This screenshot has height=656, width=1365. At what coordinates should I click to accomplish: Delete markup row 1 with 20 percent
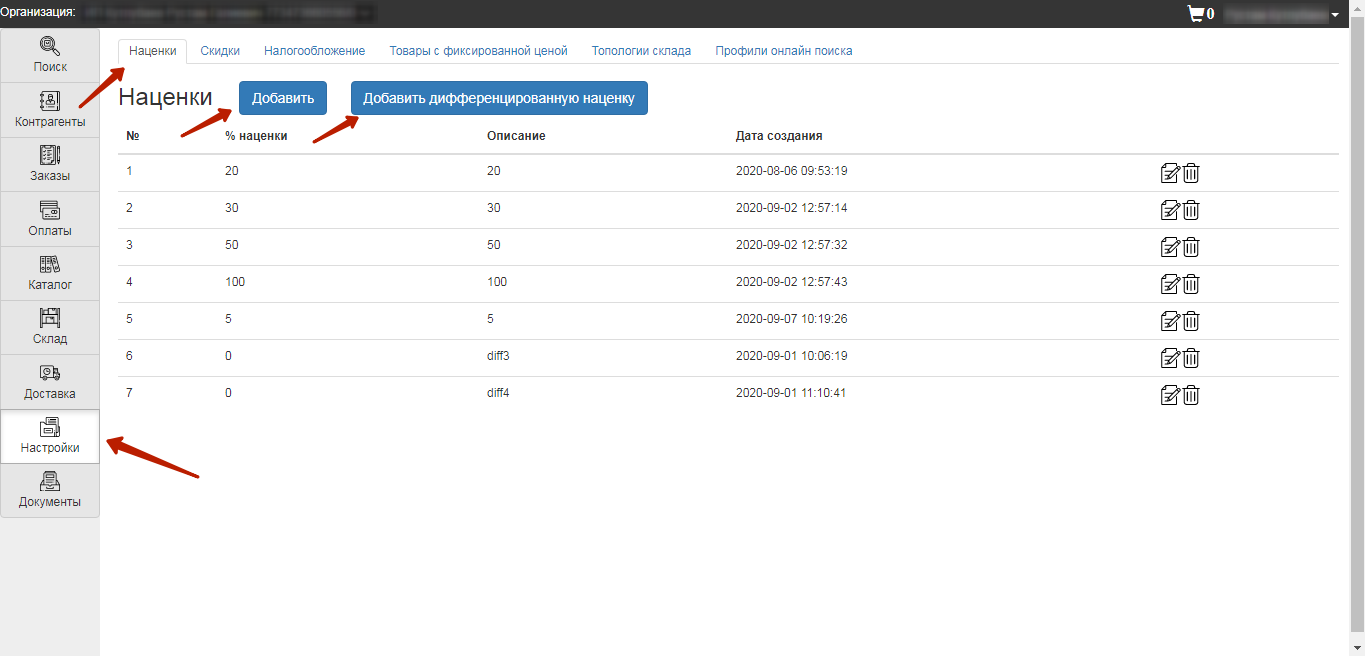[x=1191, y=173]
